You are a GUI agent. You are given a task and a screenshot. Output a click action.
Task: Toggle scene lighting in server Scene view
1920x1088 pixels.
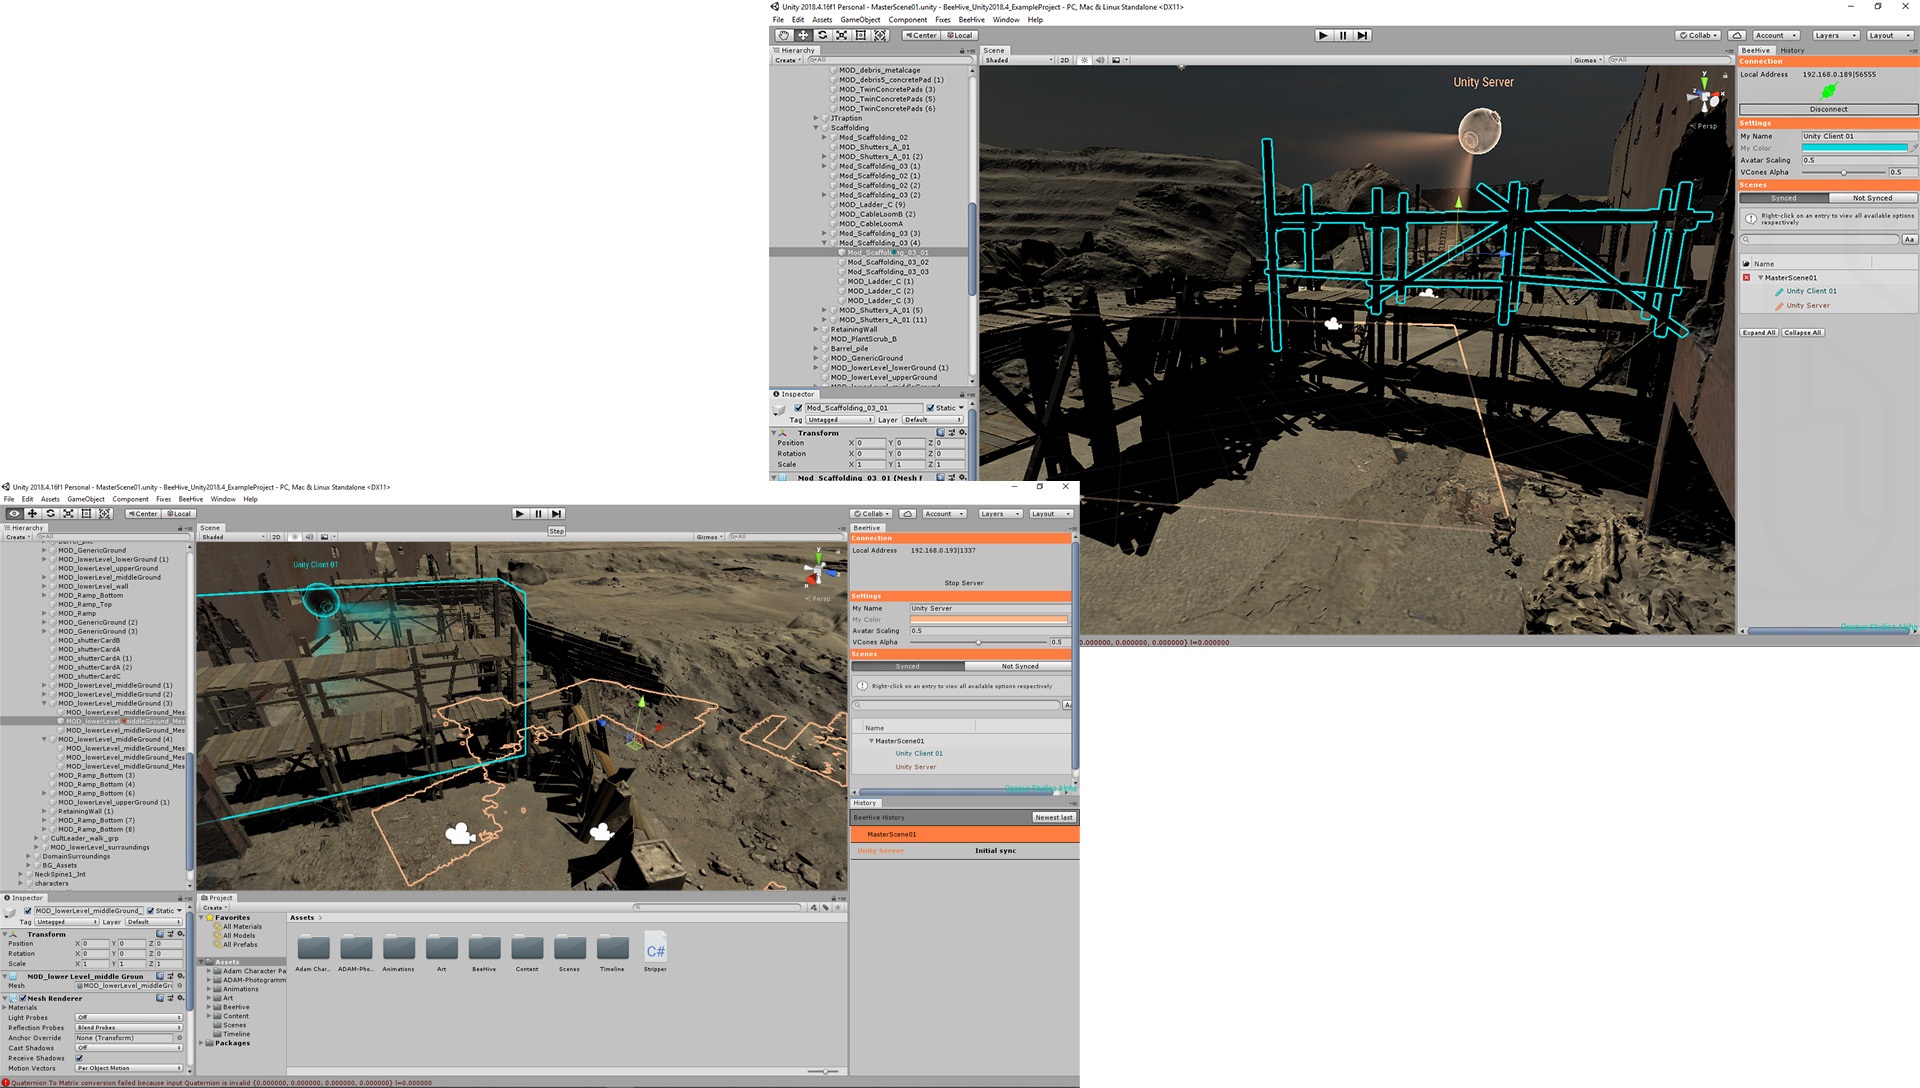[294, 537]
